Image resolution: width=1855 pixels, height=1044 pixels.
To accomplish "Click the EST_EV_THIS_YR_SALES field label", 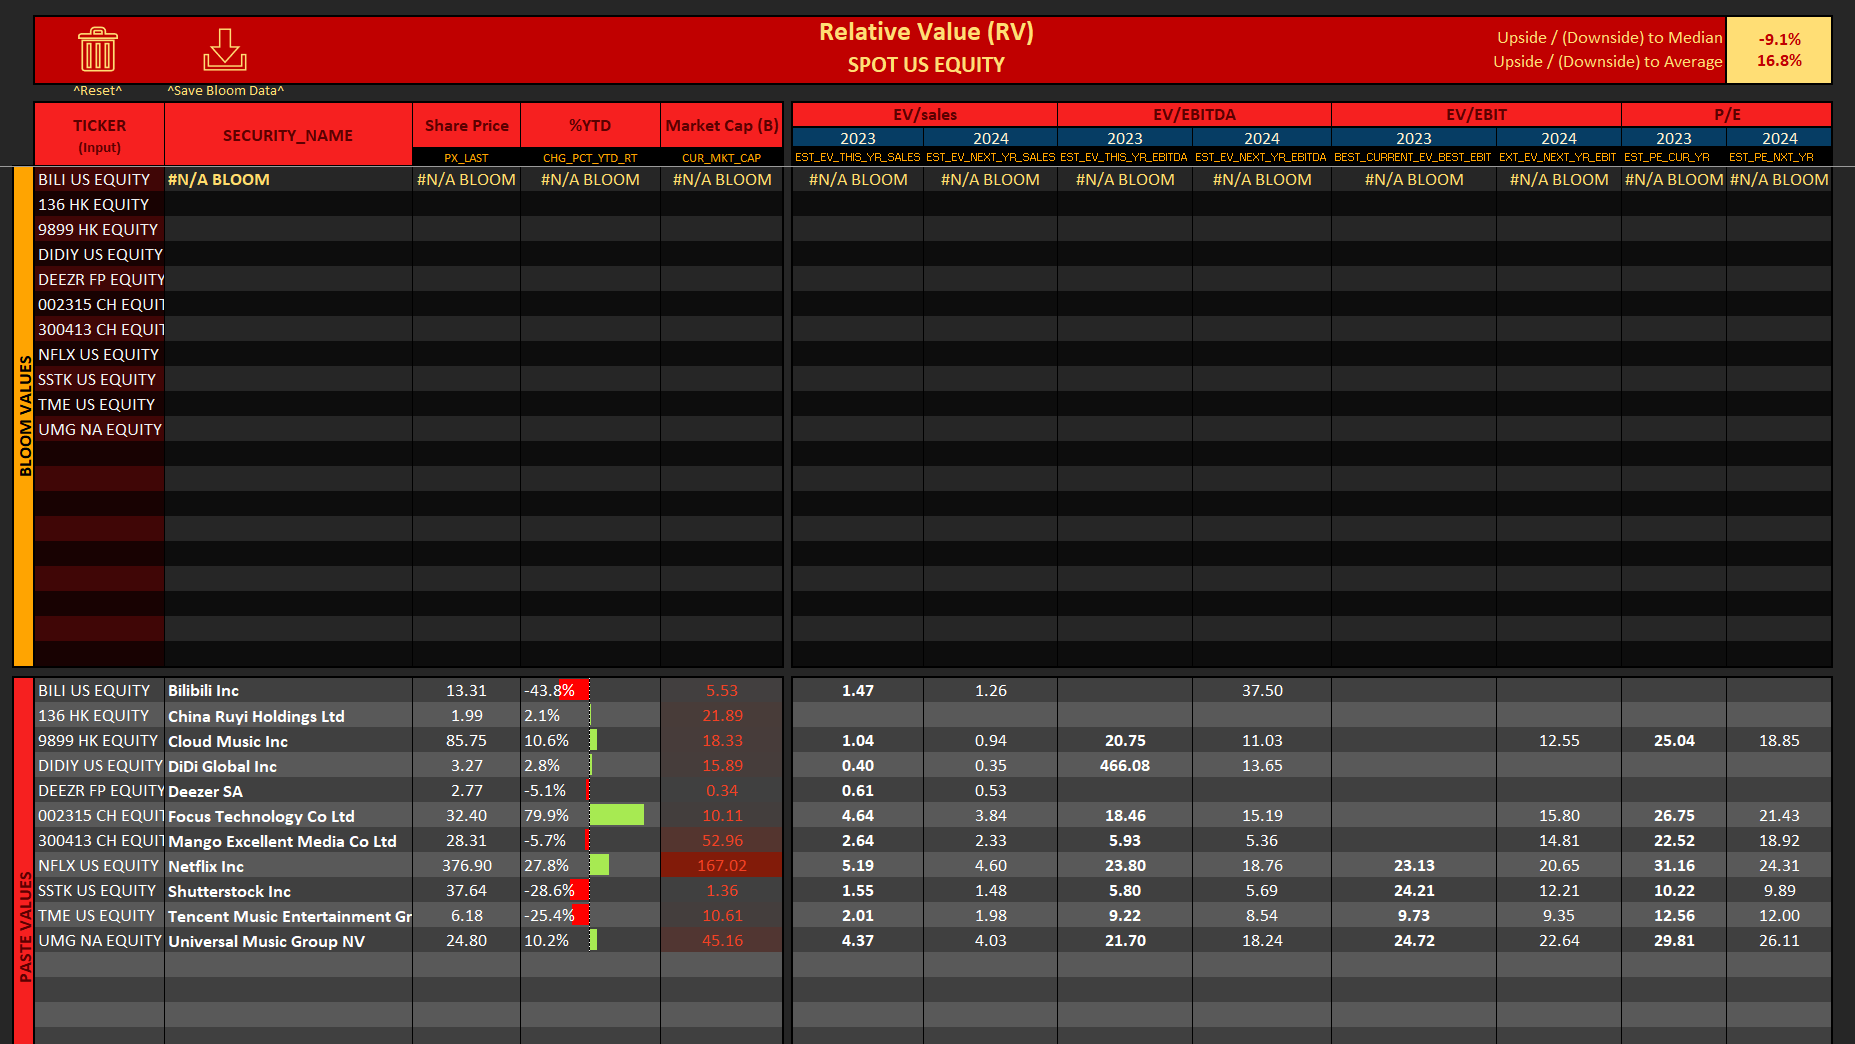I will tap(858, 157).
